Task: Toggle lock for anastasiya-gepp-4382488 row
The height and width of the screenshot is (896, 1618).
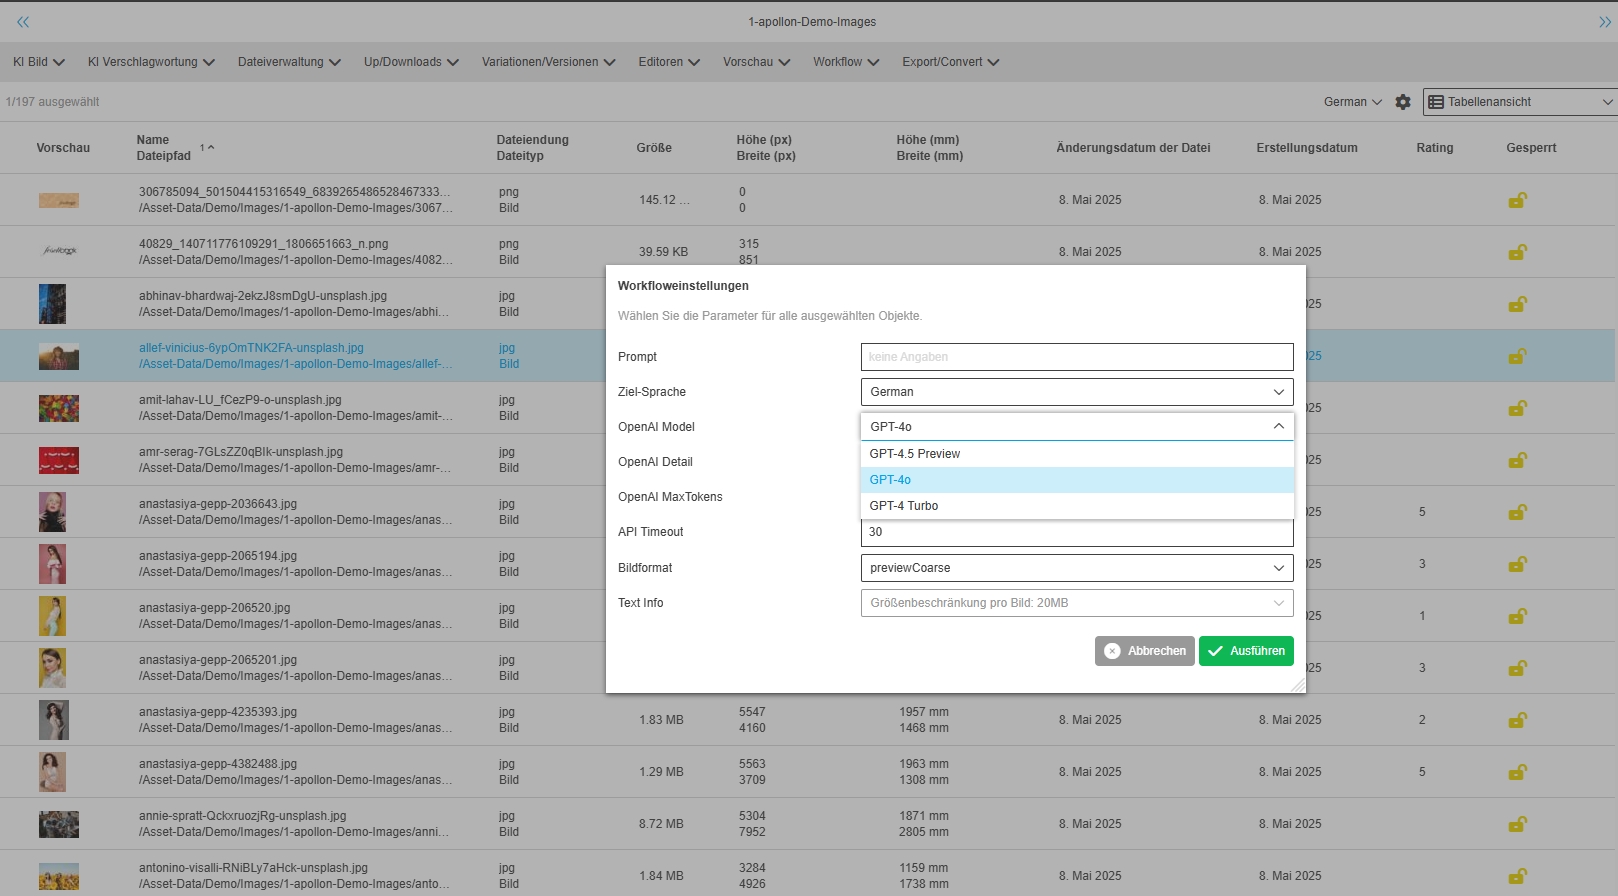Action: coord(1517,772)
